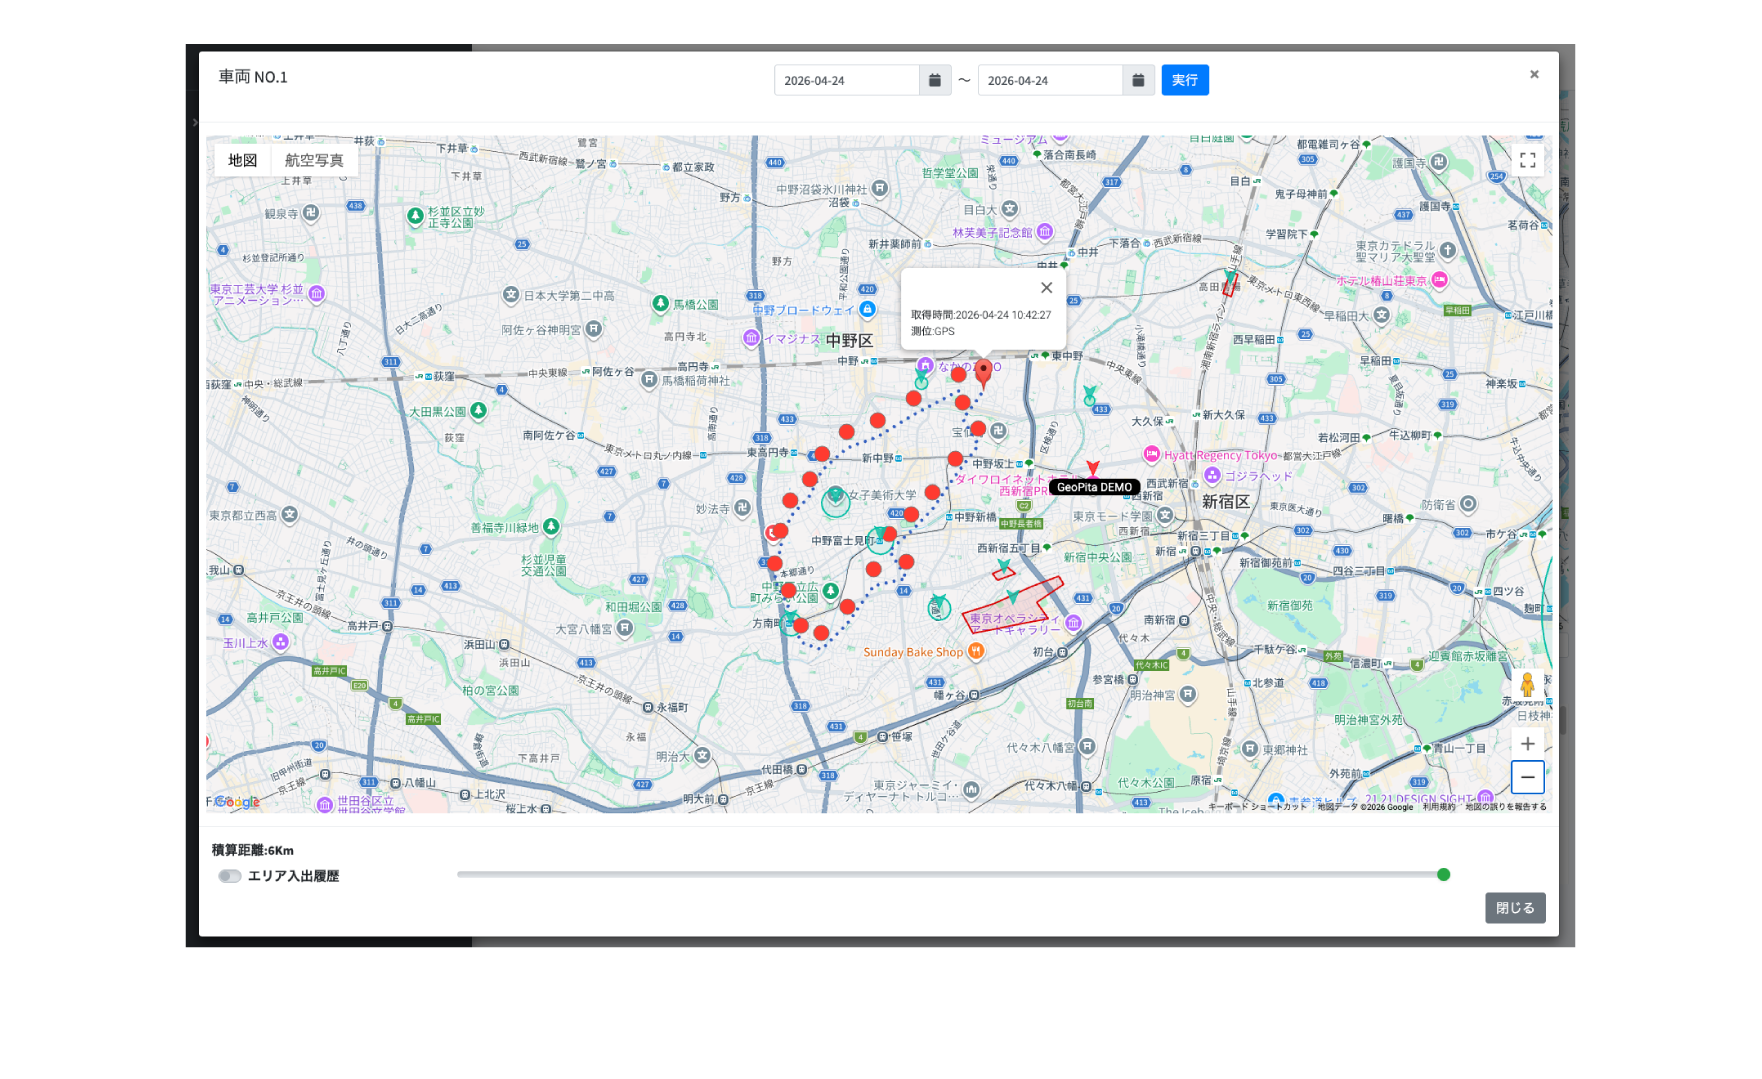Viewport: 1762px width, 1079px height.
Task: Close the 車両 NO.1 dialog
Action: pos(1534,75)
